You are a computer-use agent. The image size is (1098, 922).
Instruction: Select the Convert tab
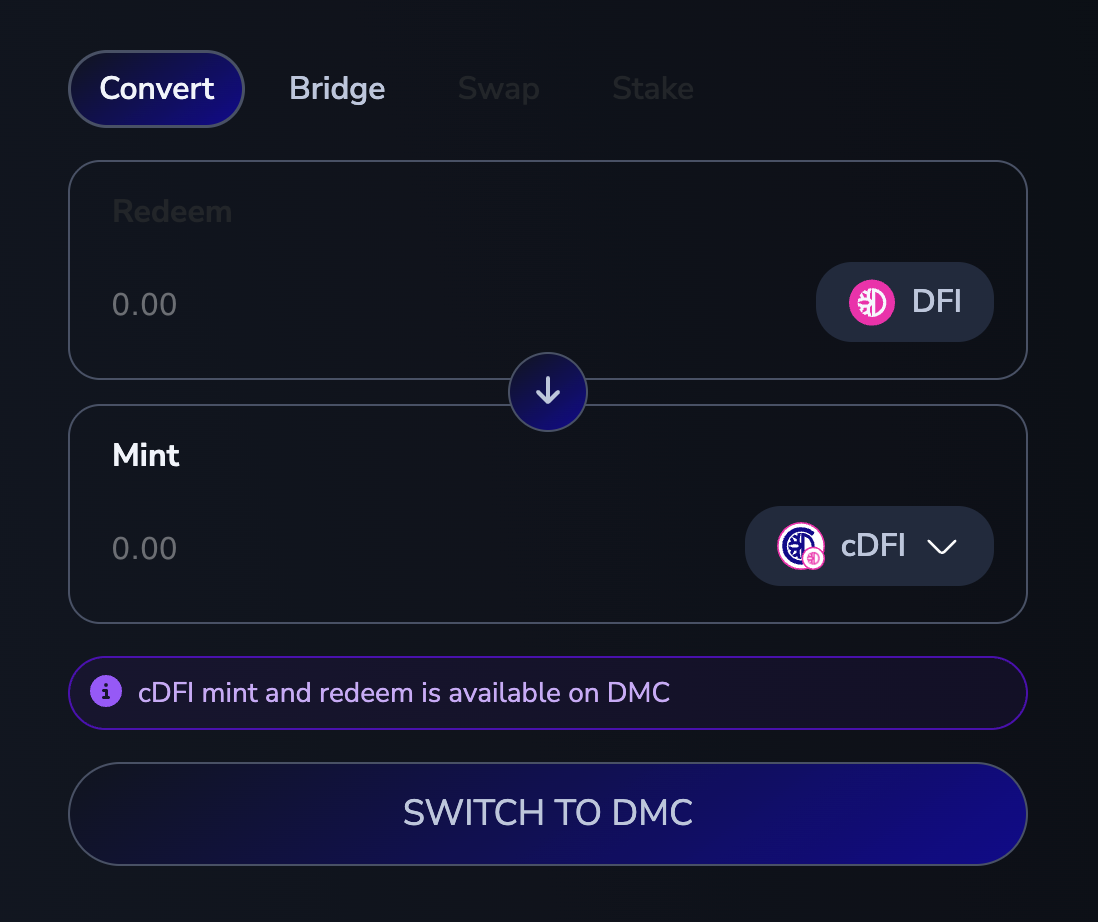pos(157,89)
